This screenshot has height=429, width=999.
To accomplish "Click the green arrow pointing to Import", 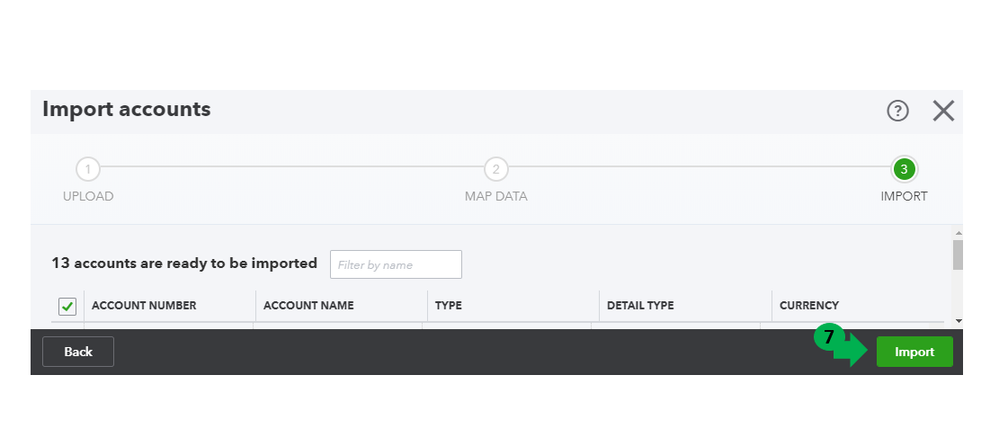I will 852,350.
